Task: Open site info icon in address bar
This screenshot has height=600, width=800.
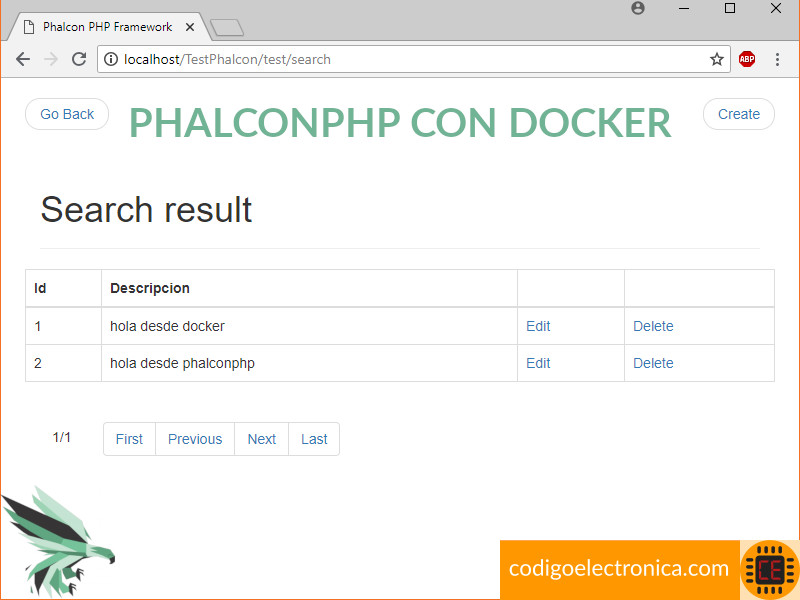Action: click(110, 59)
